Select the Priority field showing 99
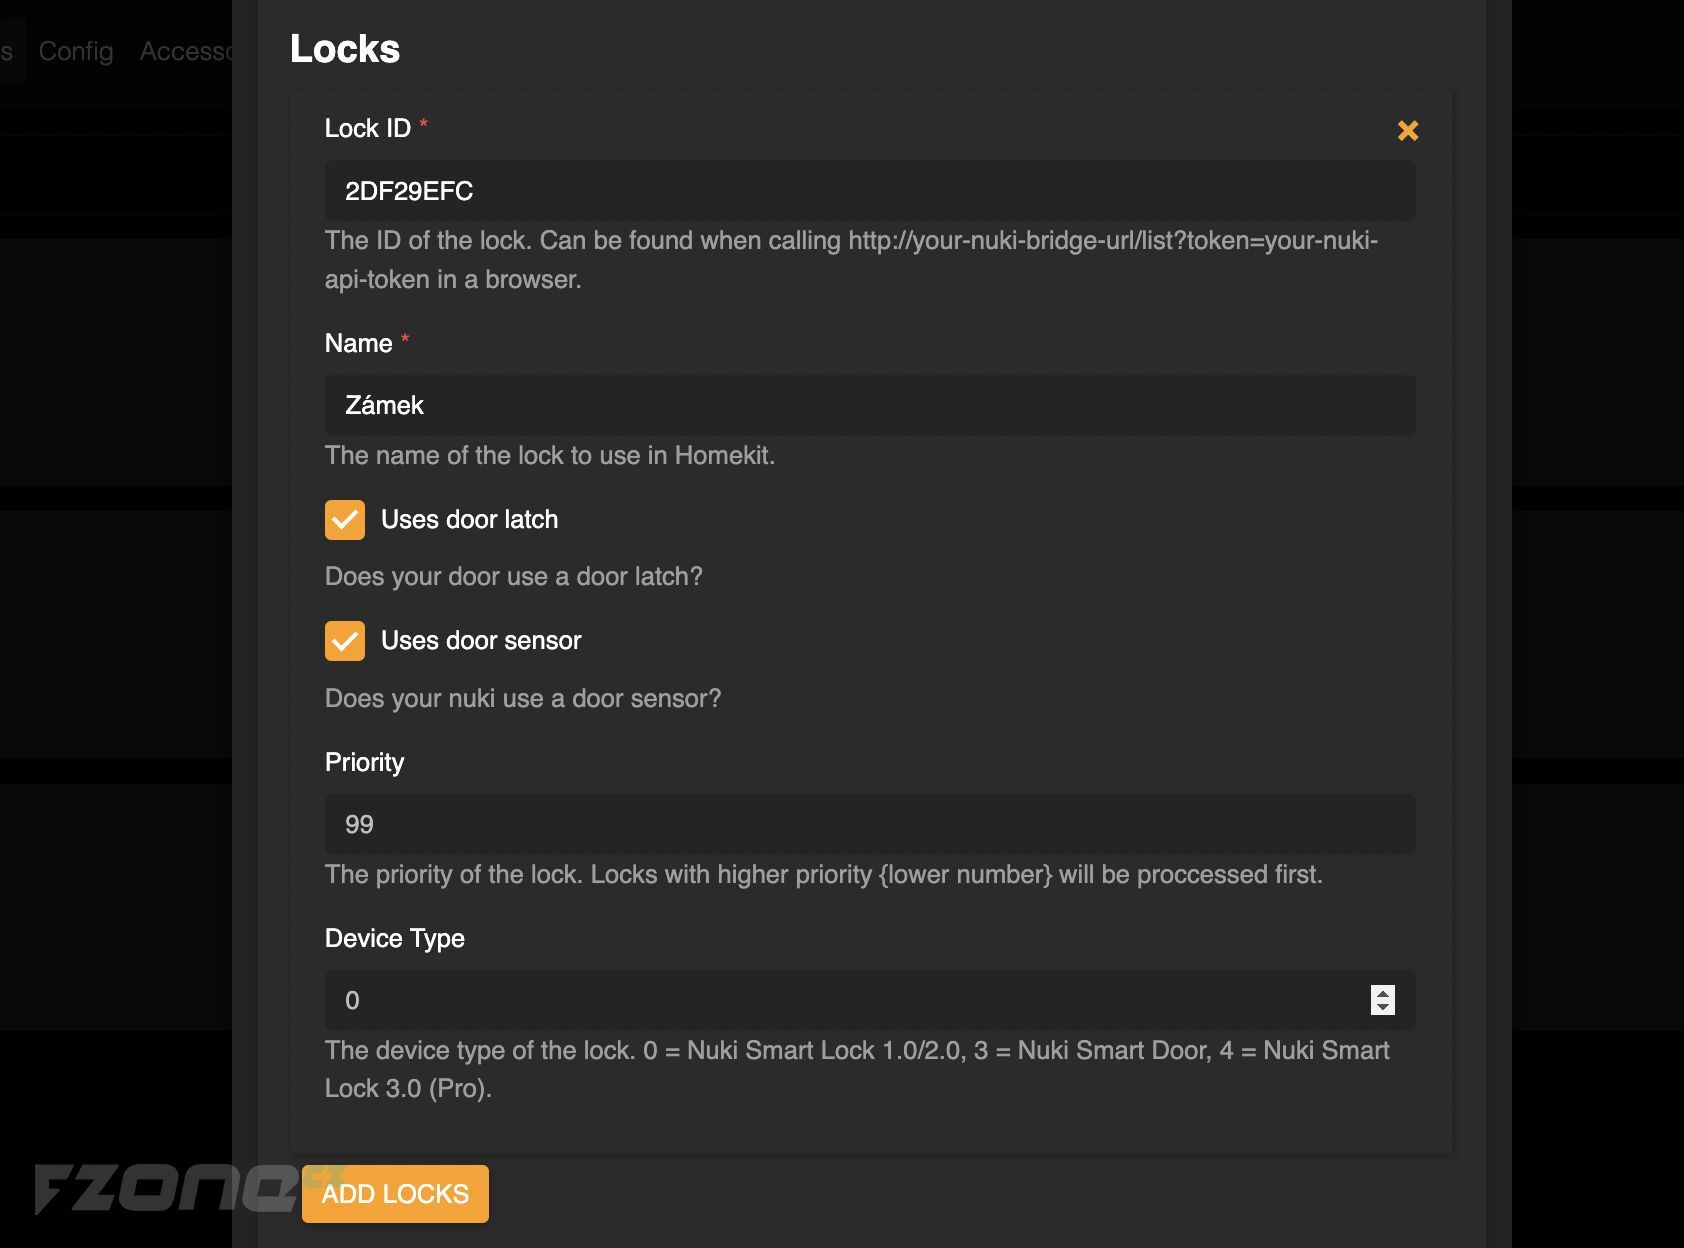 tap(870, 825)
